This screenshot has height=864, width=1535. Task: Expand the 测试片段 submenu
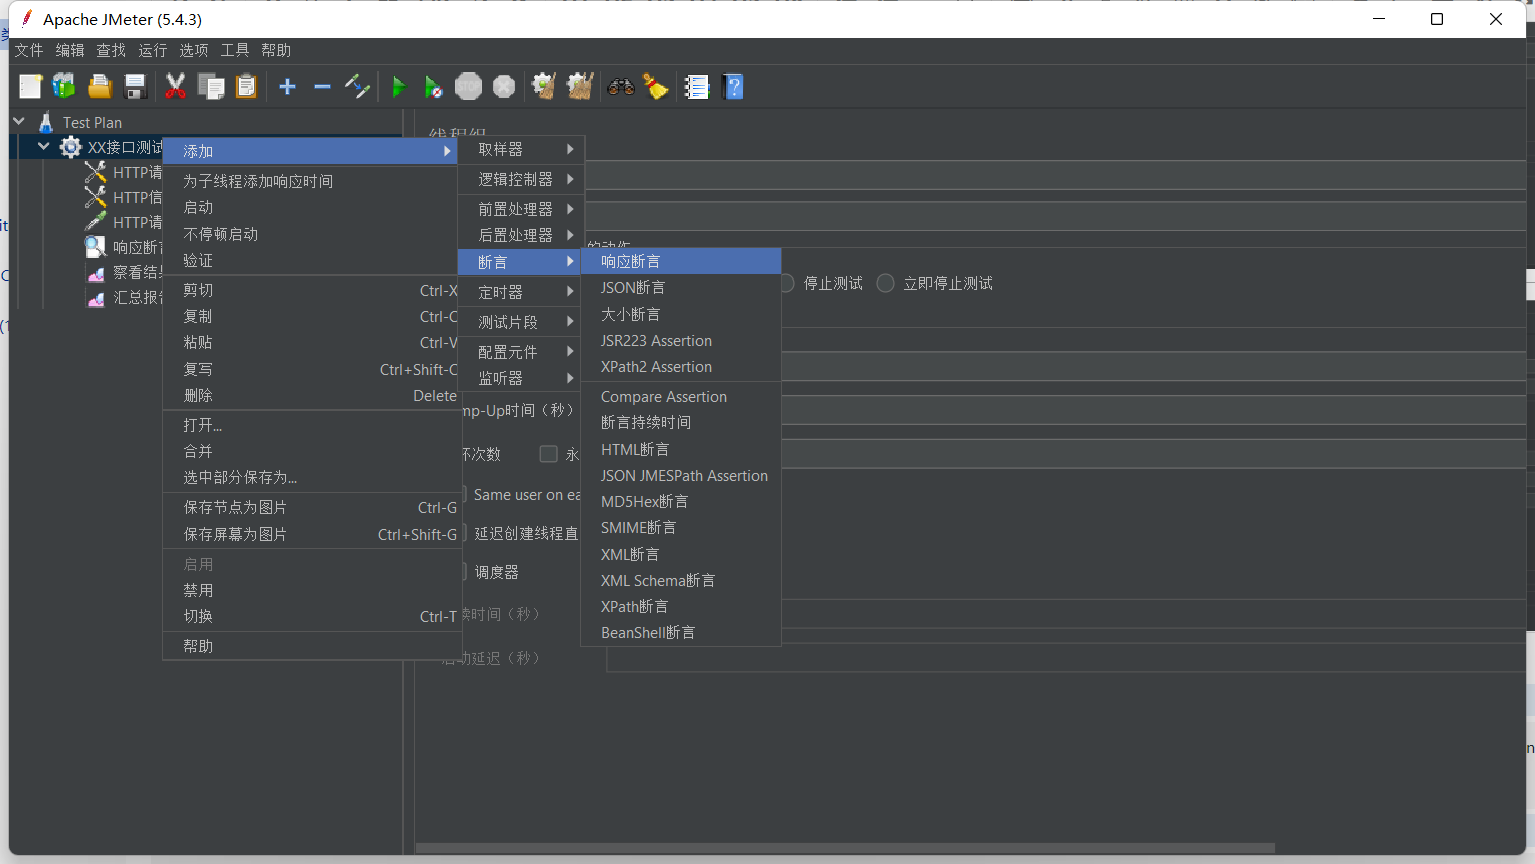tap(520, 322)
